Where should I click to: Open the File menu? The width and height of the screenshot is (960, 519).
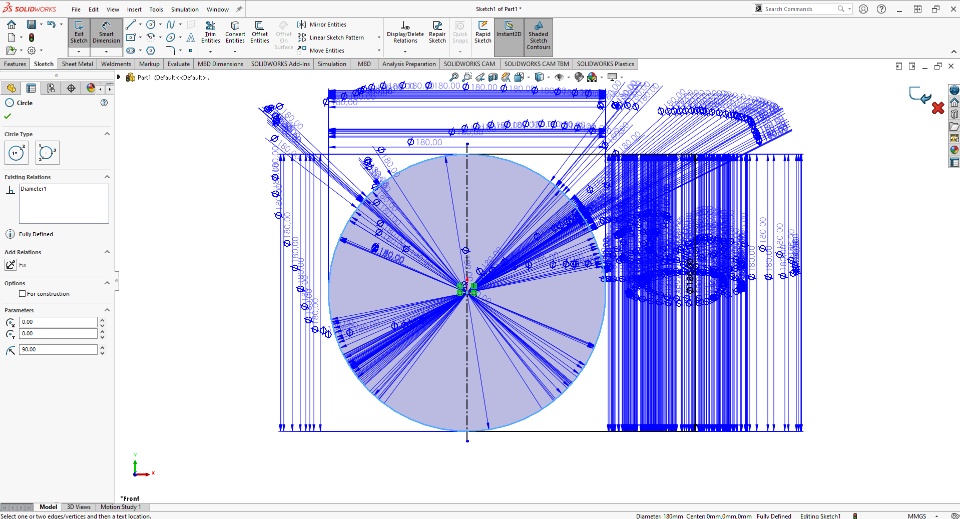coord(76,9)
